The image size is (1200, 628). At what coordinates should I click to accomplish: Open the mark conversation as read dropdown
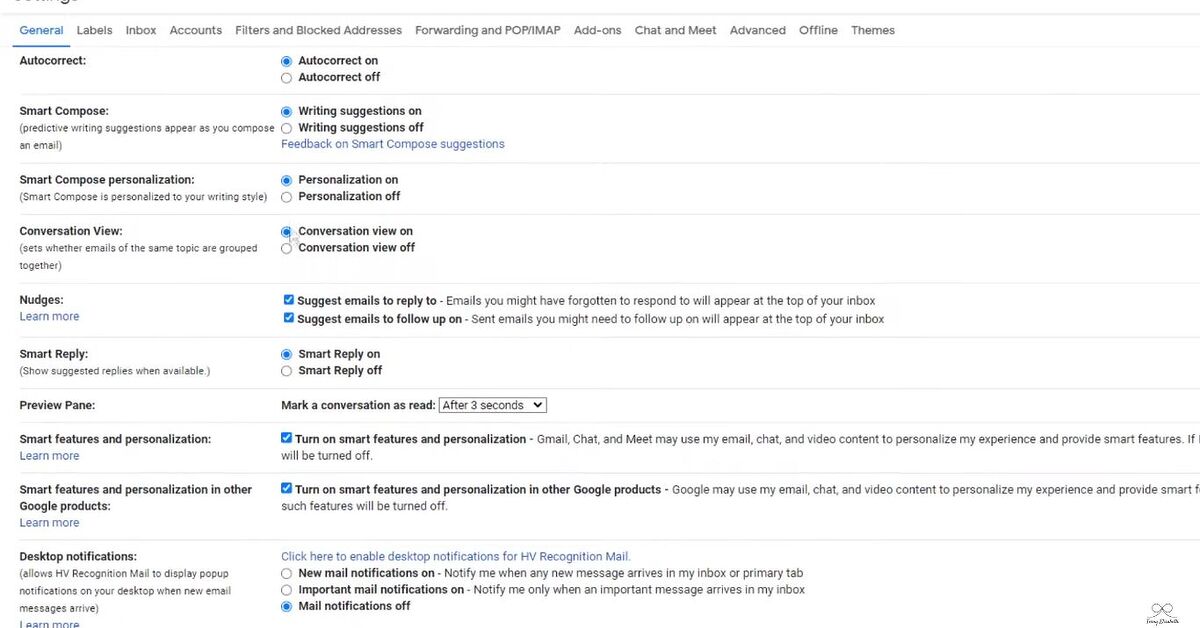492,404
